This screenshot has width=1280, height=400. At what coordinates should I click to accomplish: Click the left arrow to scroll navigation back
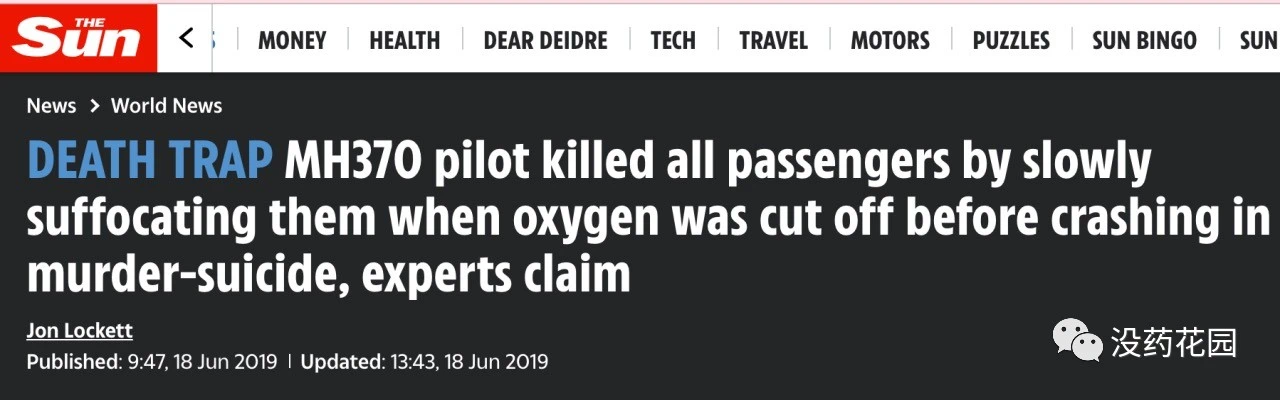[x=186, y=39]
